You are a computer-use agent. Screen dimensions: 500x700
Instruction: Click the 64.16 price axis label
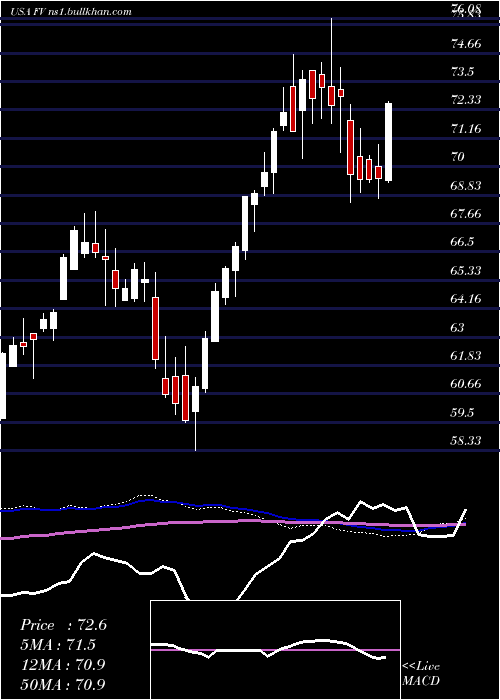click(466, 299)
